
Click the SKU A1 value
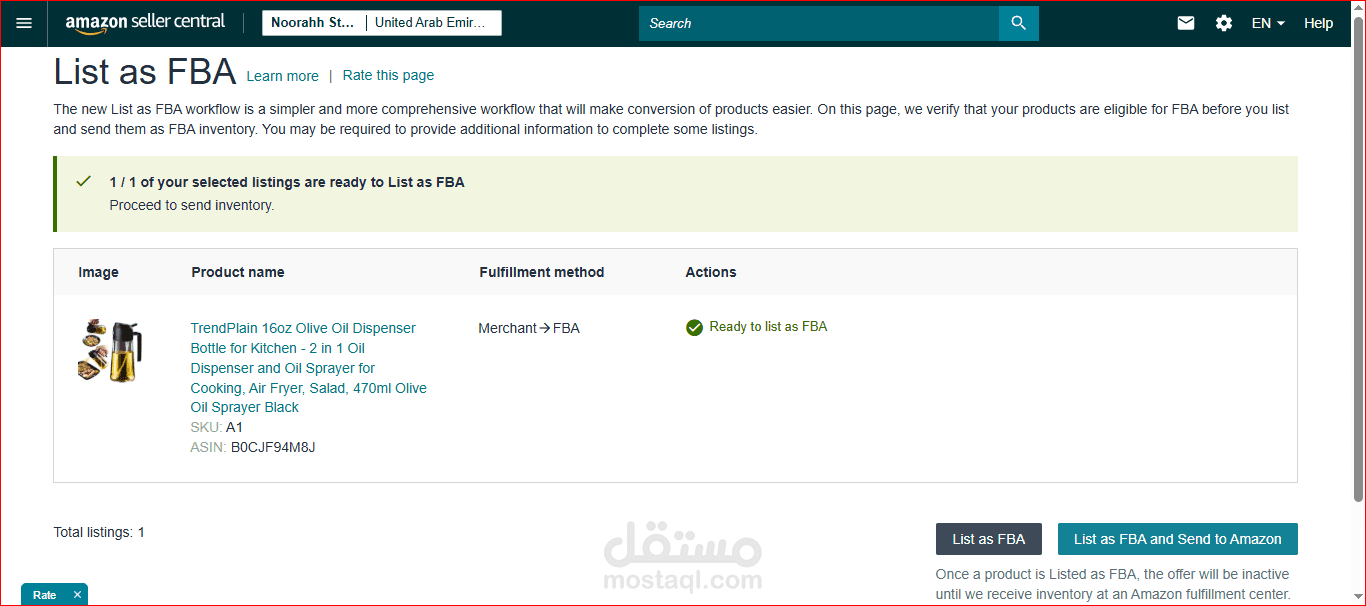[234, 427]
